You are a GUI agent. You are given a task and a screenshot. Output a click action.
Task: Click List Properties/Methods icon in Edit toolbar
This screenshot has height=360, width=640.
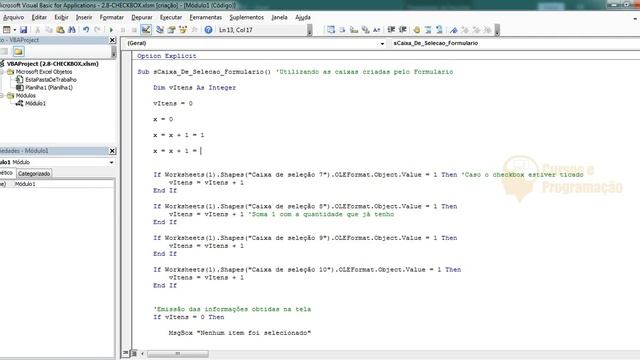(331, 30)
